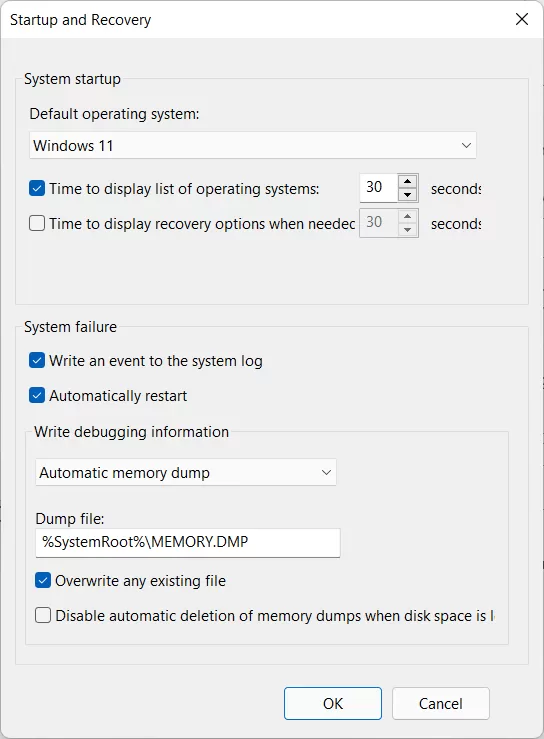Viewport: 544px width, 739px height.
Task: Enable 'Time to display recovery options' checkbox
Action: (37, 223)
